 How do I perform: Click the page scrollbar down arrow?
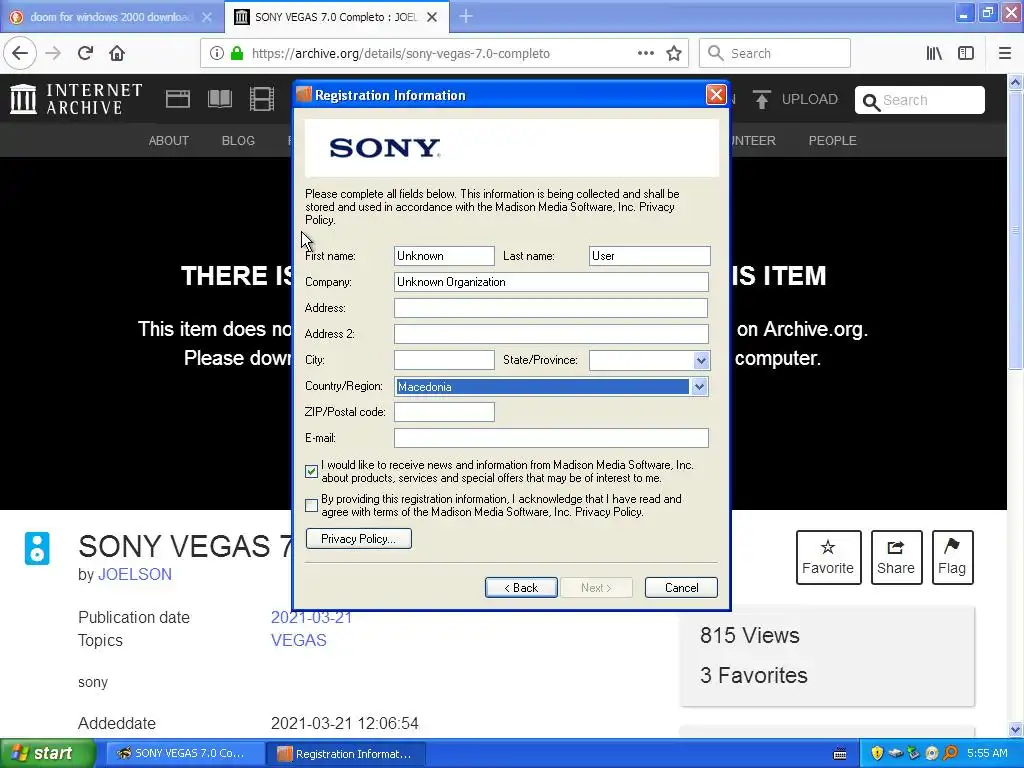point(1016,729)
